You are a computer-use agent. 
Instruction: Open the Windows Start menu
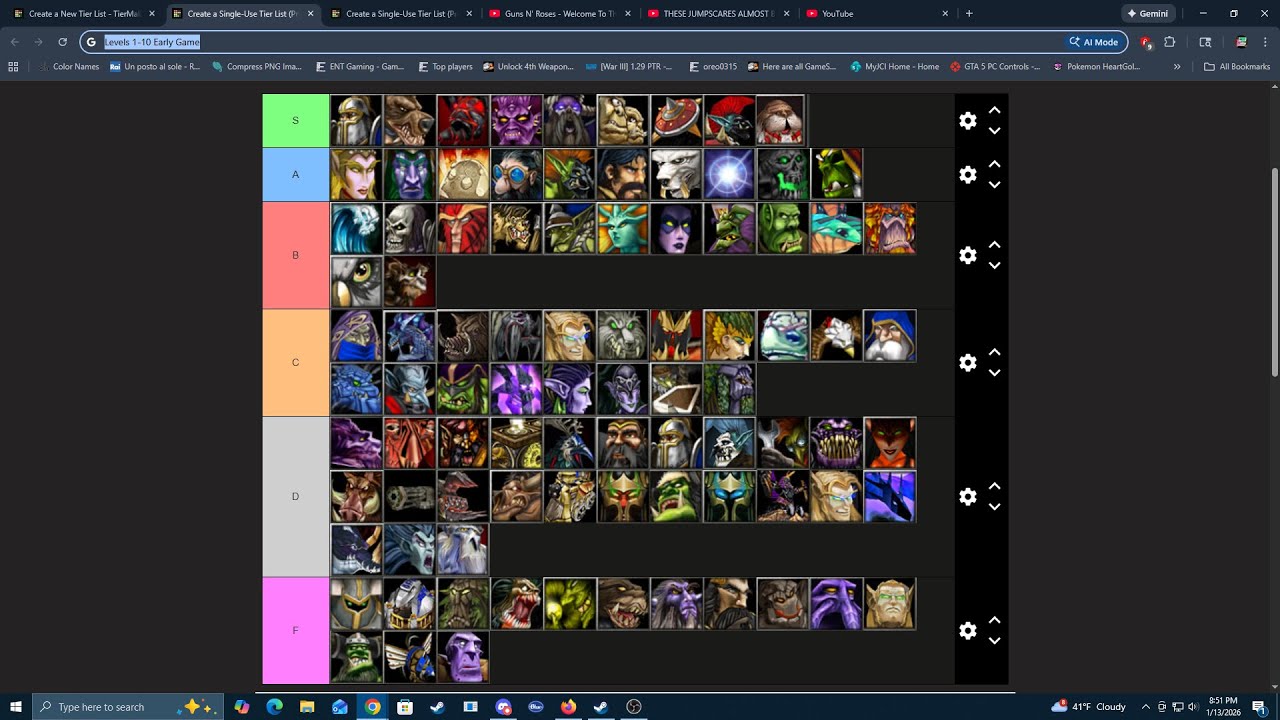tap(16, 707)
